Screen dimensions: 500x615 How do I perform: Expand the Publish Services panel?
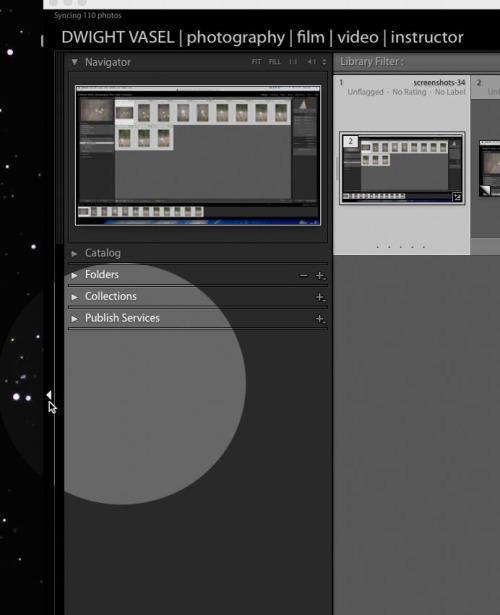click(x=74, y=318)
